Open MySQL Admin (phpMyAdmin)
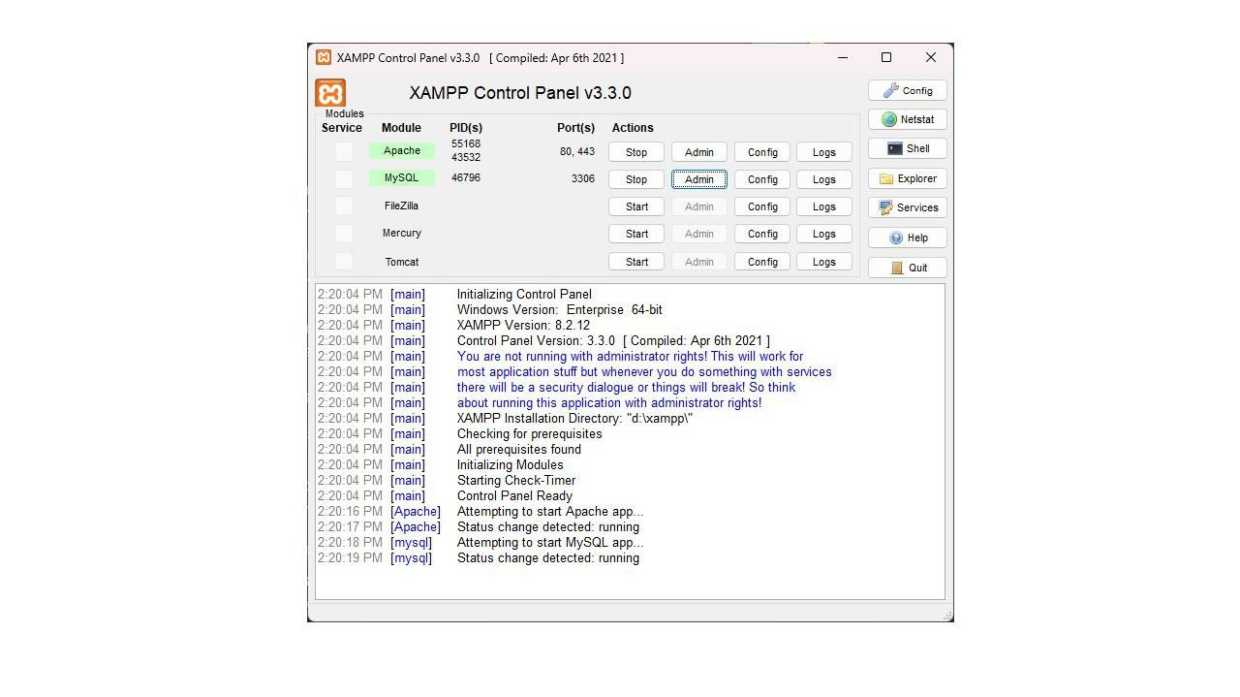The image size is (1240, 697). pos(698,179)
